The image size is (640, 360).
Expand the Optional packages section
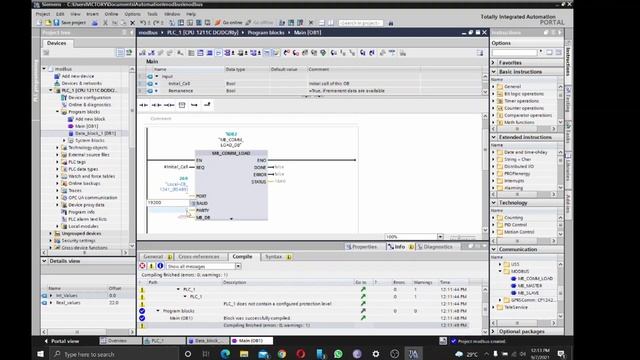click(x=494, y=331)
